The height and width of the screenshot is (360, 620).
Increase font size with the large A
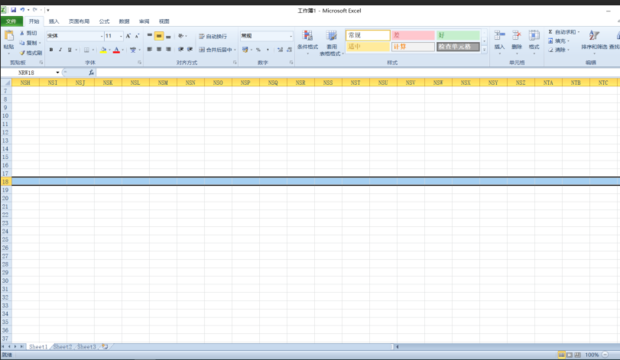(128, 36)
